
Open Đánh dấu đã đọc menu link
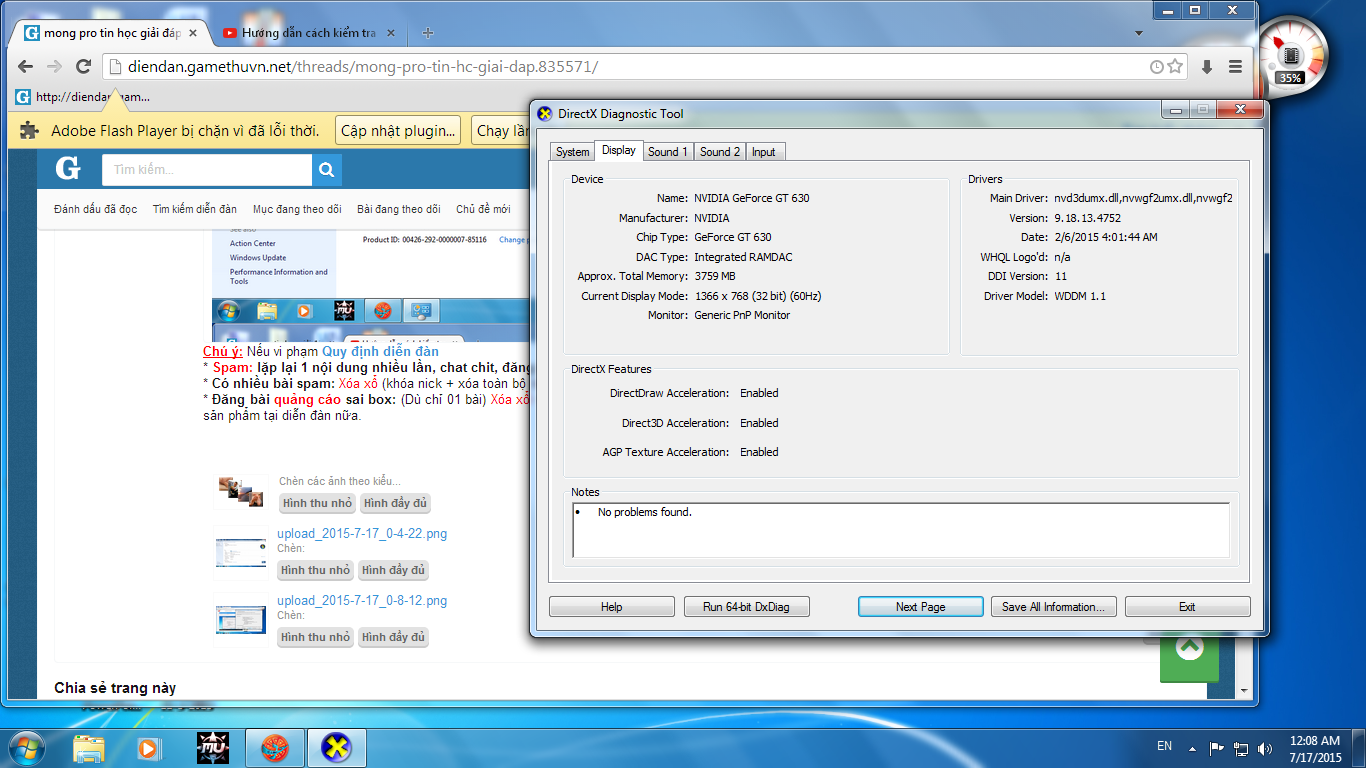pos(96,209)
